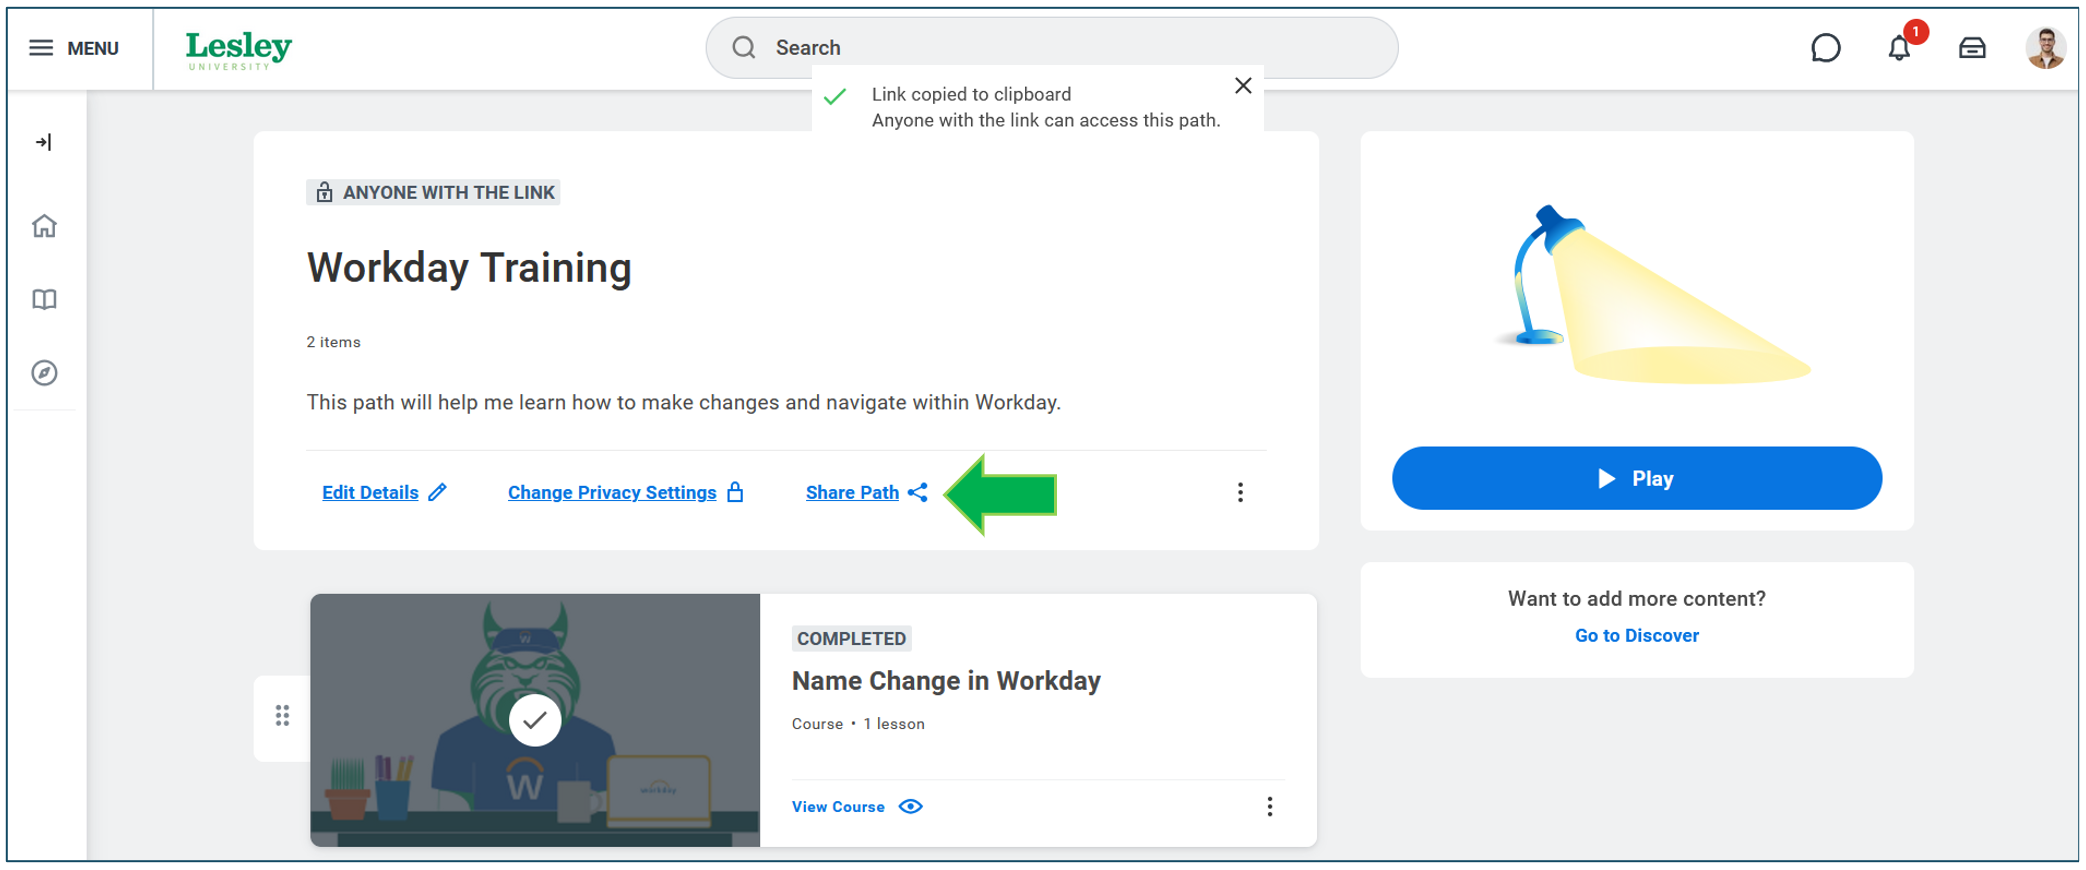This screenshot has height=870, width=2086.
Task: Open the inbox tray icon
Action: 1972,48
